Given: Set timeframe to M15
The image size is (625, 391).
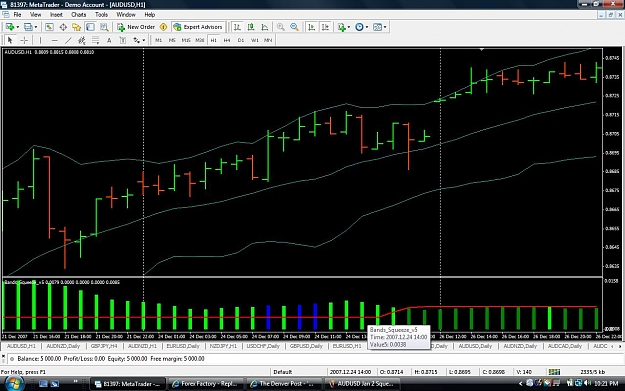Looking at the screenshot, I should coord(186,40).
